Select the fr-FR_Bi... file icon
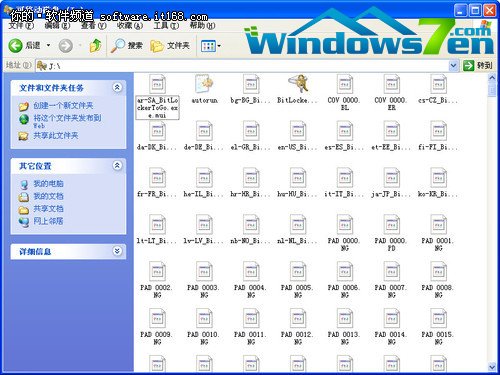This screenshot has height=375, width=500. [x=157, y=178]
